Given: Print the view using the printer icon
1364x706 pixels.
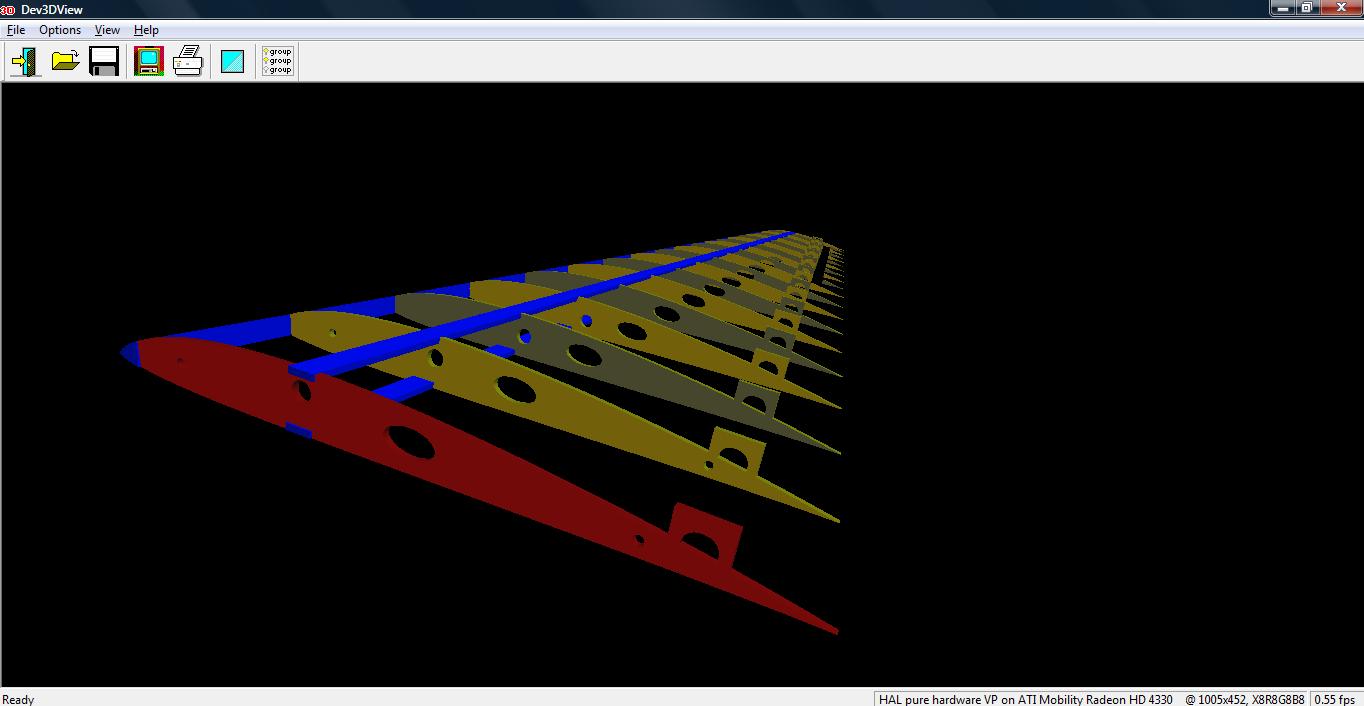Looking at the screenshot, I should pyautogui.click(x=188, y=62).
